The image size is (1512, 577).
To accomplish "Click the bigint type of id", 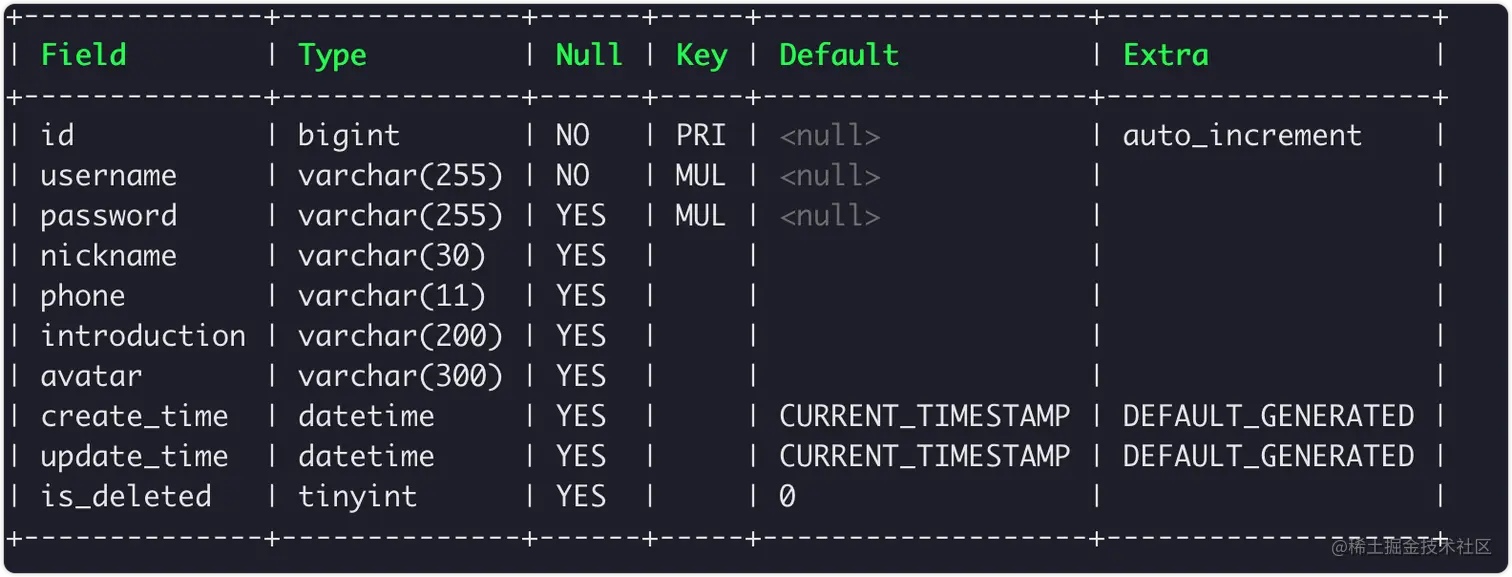I will [349, 136].
